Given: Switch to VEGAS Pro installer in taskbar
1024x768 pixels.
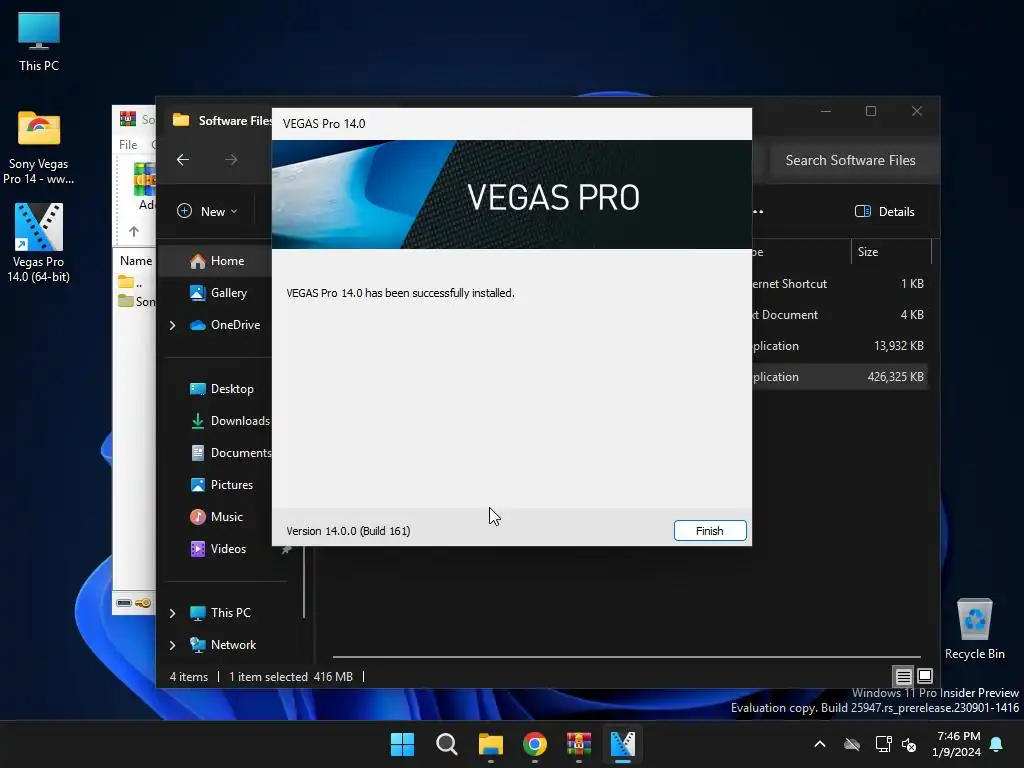Looking at the screenshot, I should pos(622,744).
